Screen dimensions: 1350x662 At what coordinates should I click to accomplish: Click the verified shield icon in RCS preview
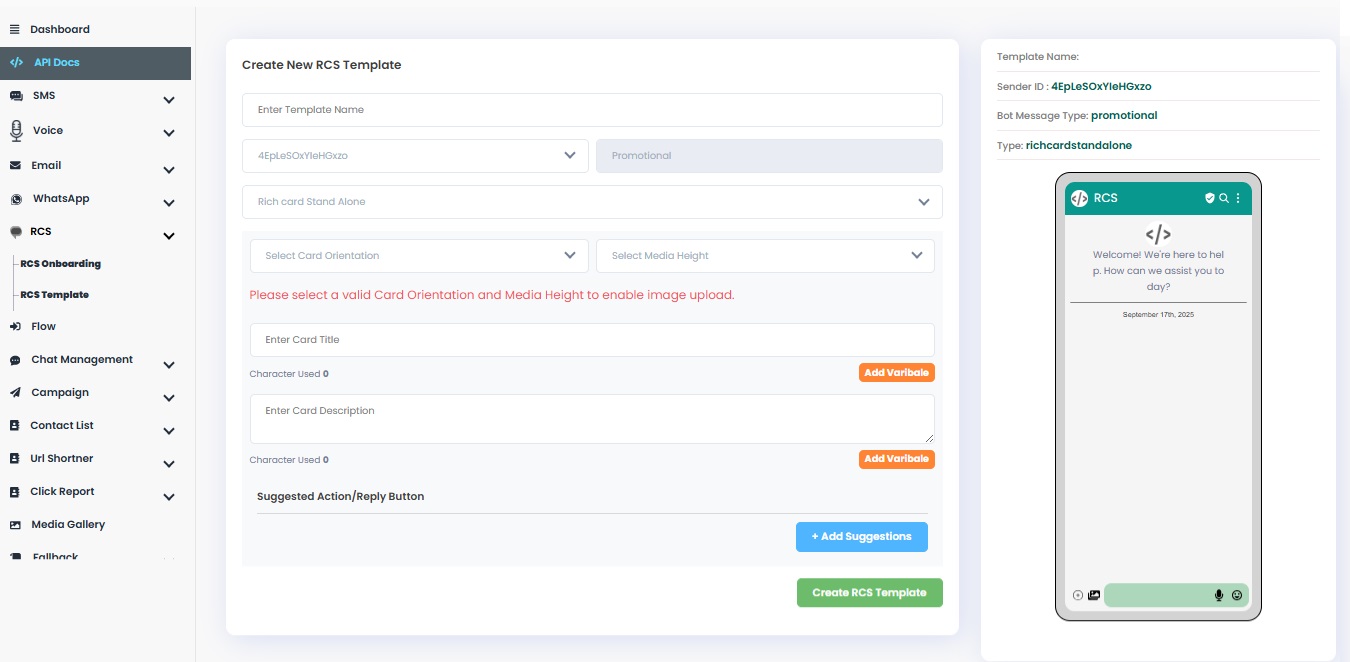(x=1210, y=198)
